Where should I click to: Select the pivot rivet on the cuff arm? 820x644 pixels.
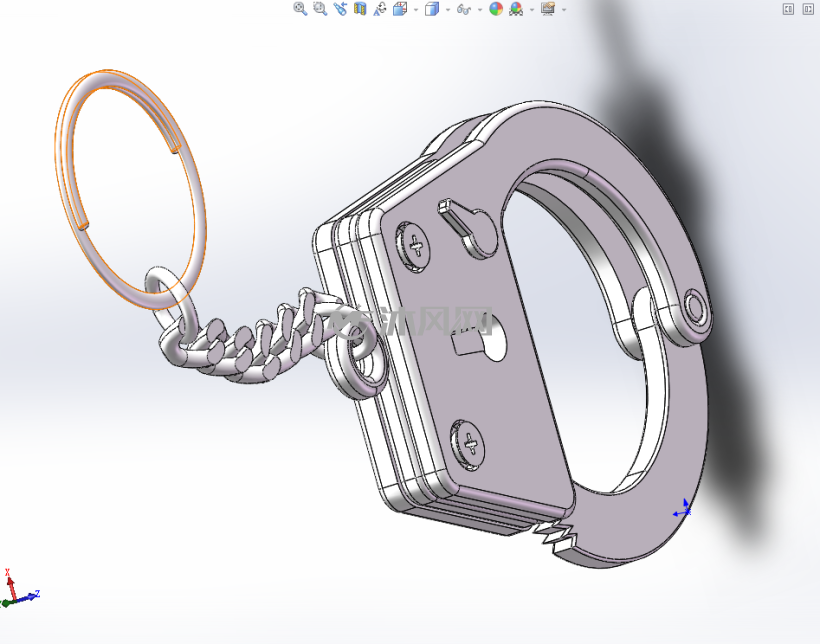pyautogui.click(x=696, y=307)
